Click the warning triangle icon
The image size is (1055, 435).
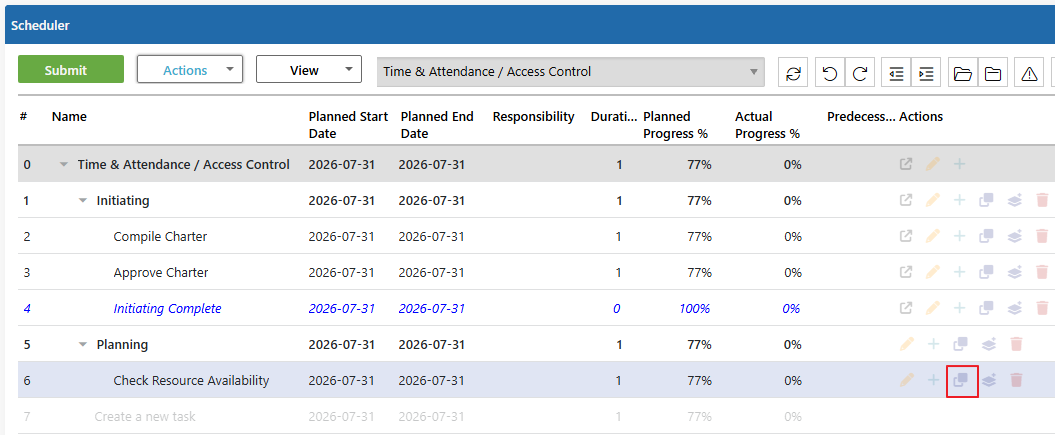pyautogui.click(x=1029, y=72)
